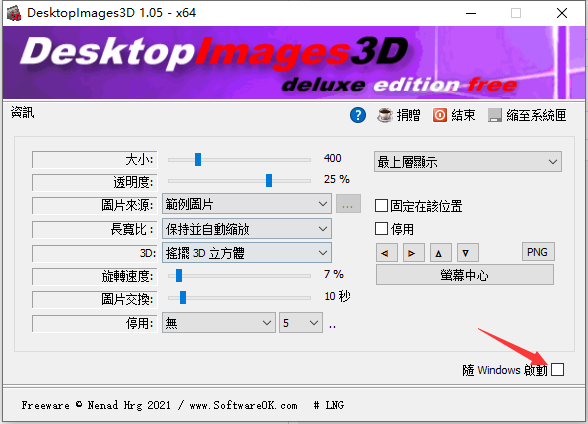Click the DesktopImages3D banner image
This screenshot has height=424, width=588.
click(294, 63)
